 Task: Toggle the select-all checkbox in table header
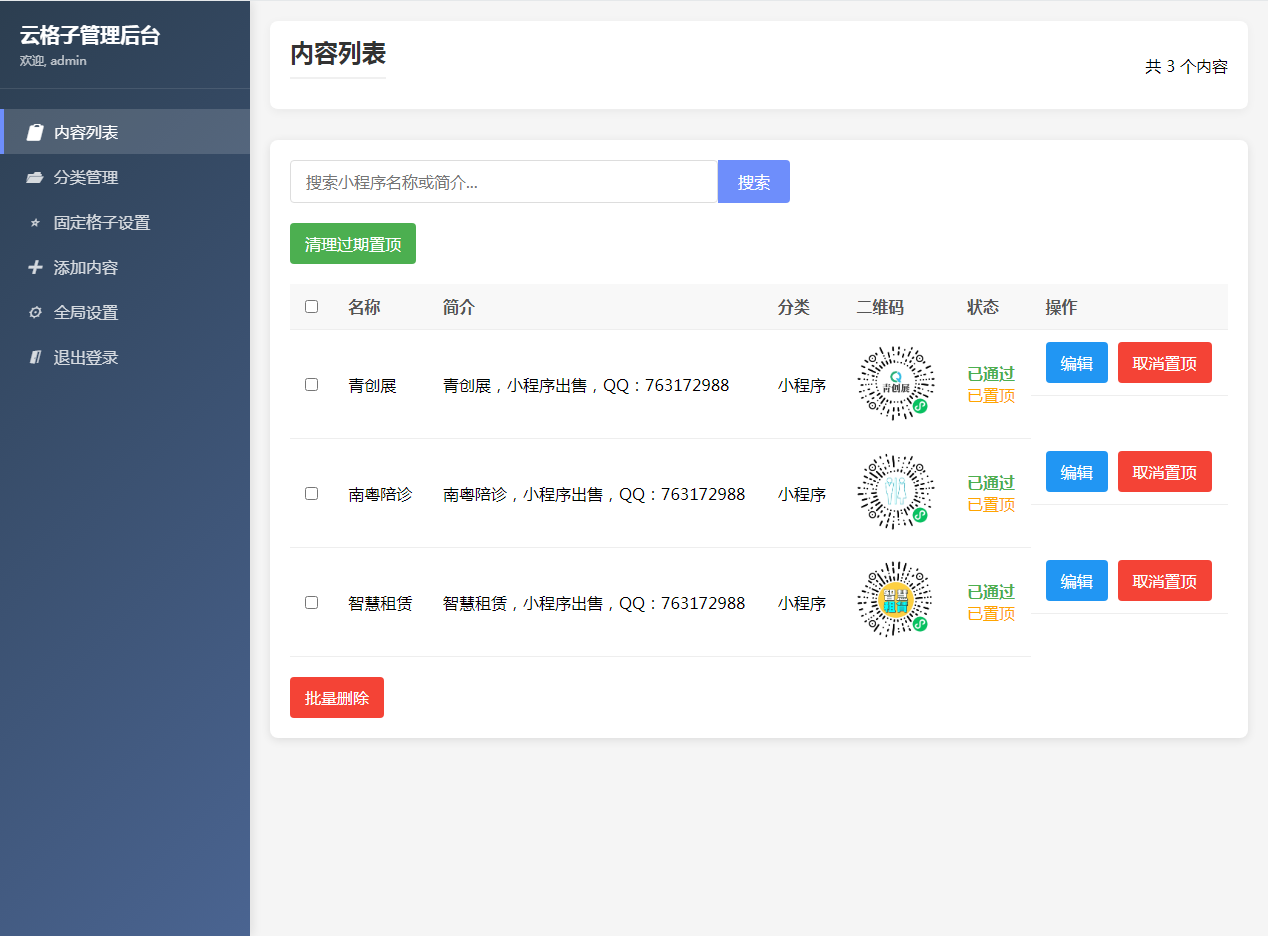(x=311, y=307)
